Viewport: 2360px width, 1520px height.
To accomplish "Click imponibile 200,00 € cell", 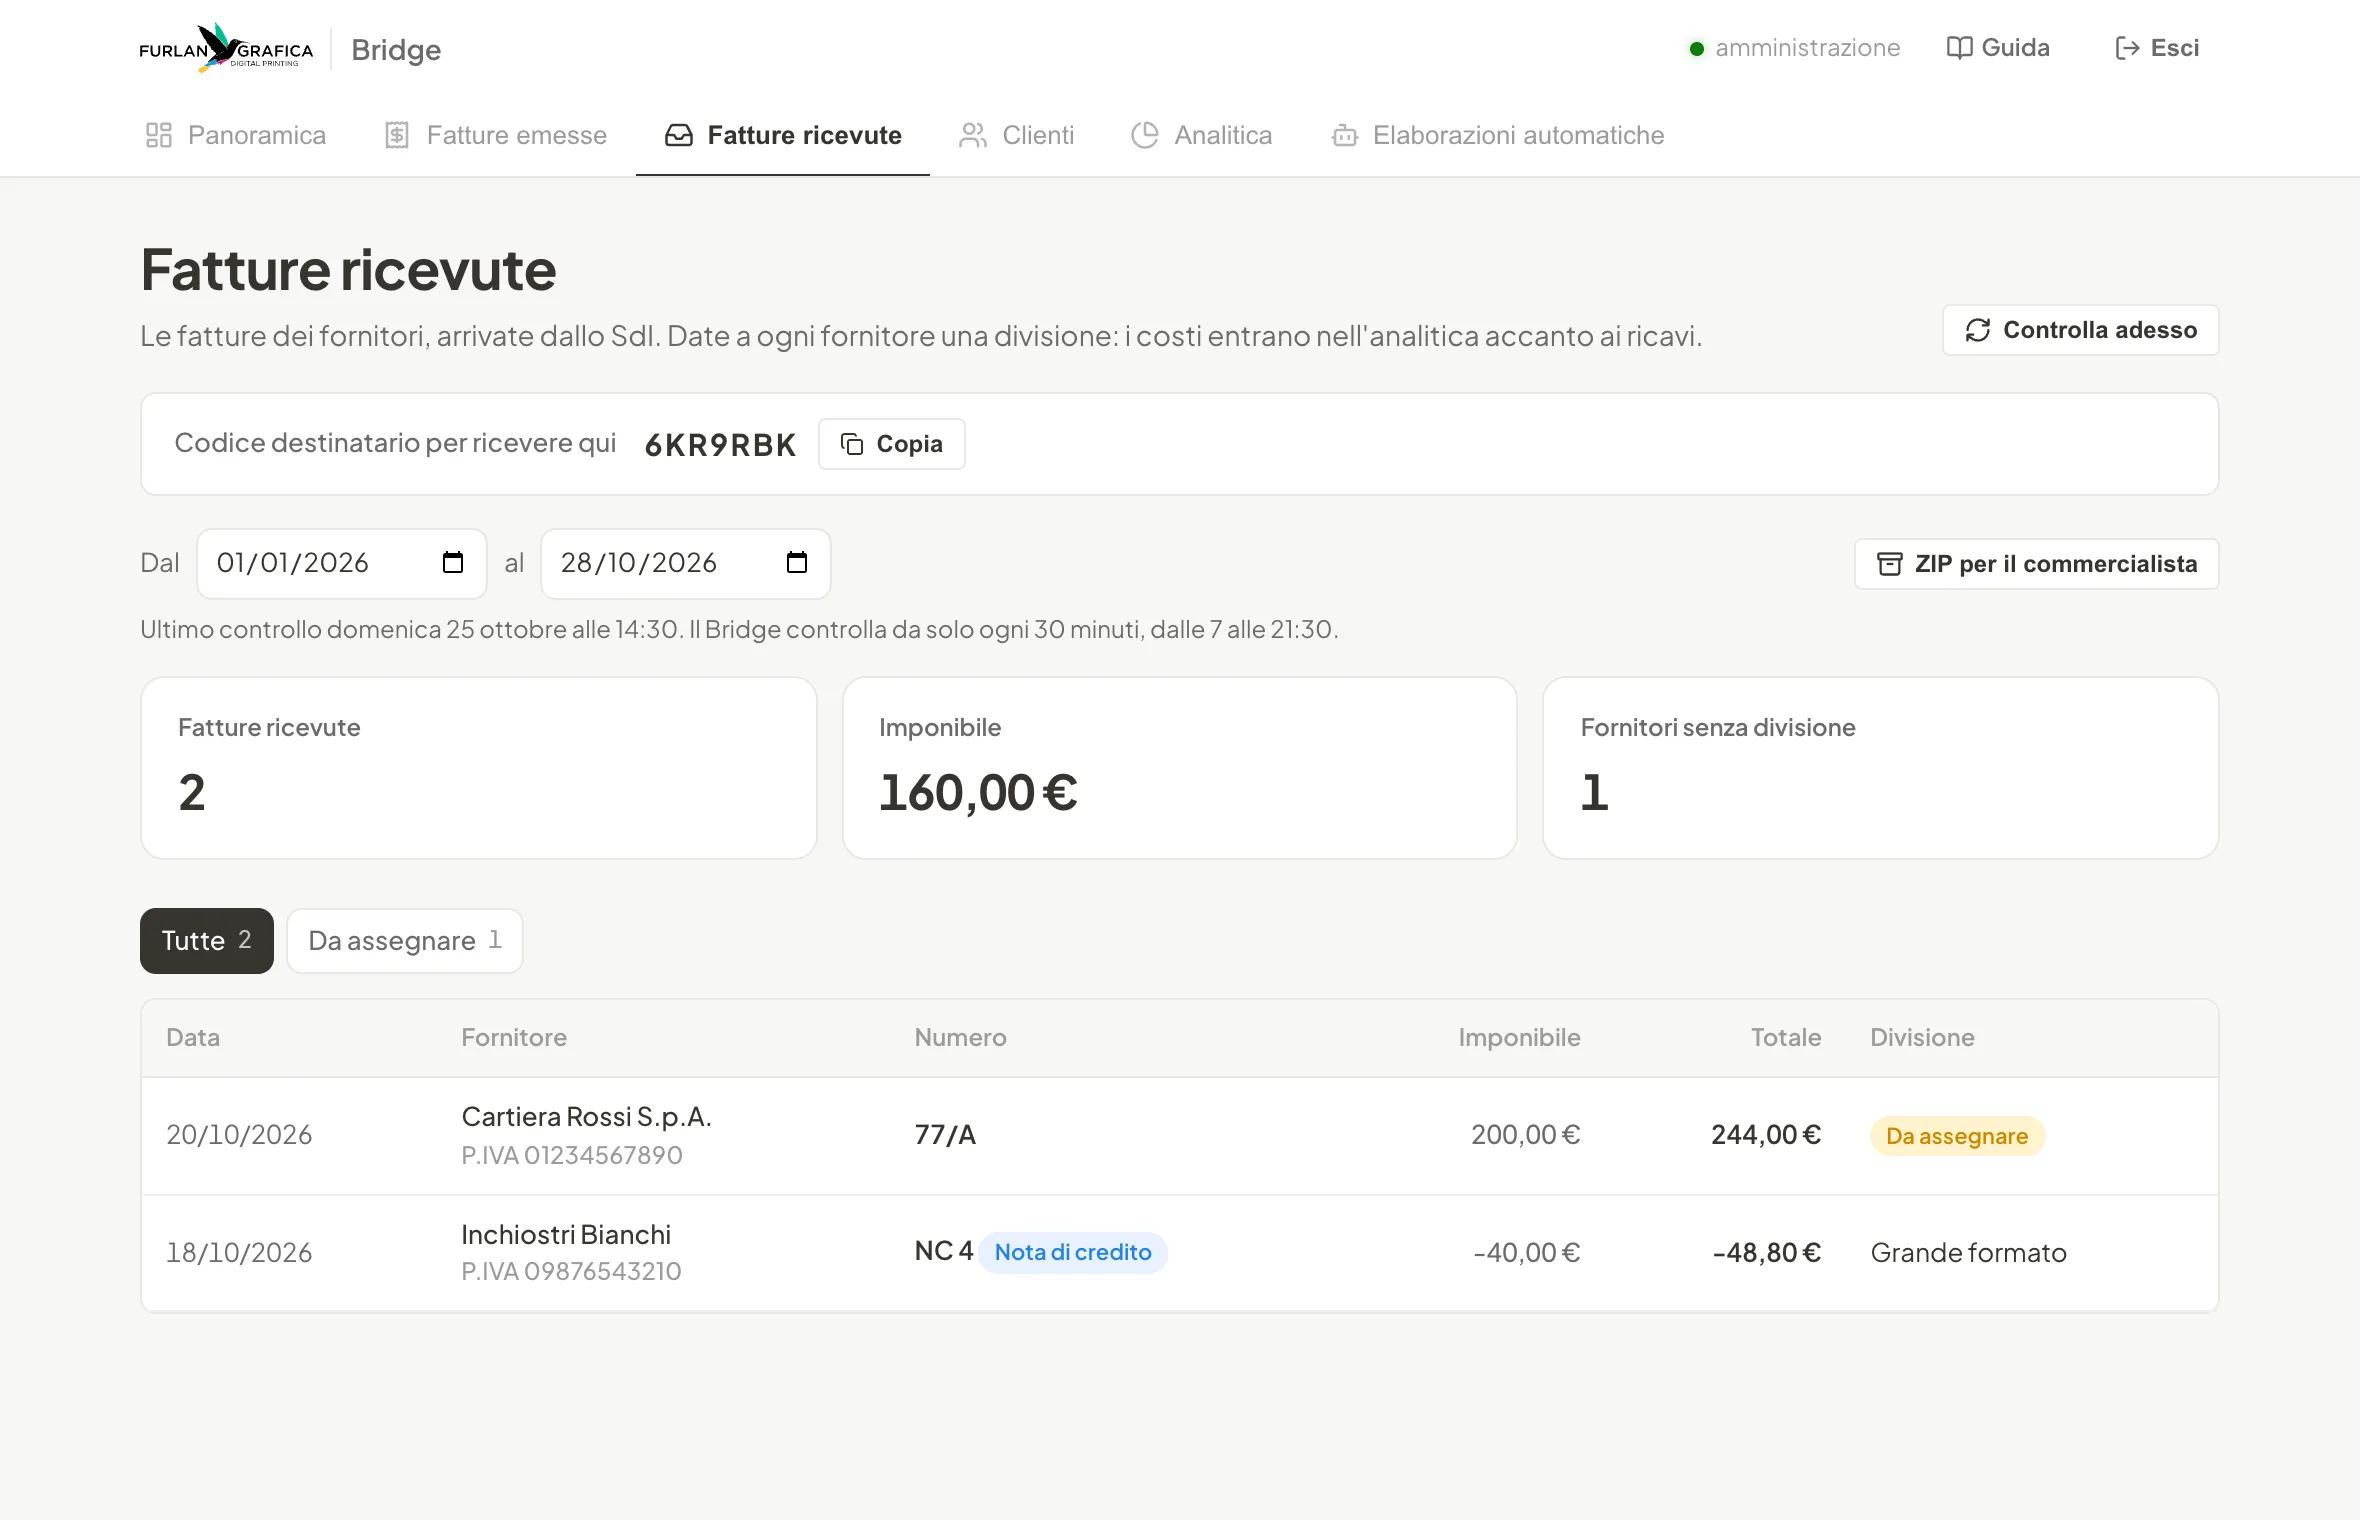I will (1526, 1135).
